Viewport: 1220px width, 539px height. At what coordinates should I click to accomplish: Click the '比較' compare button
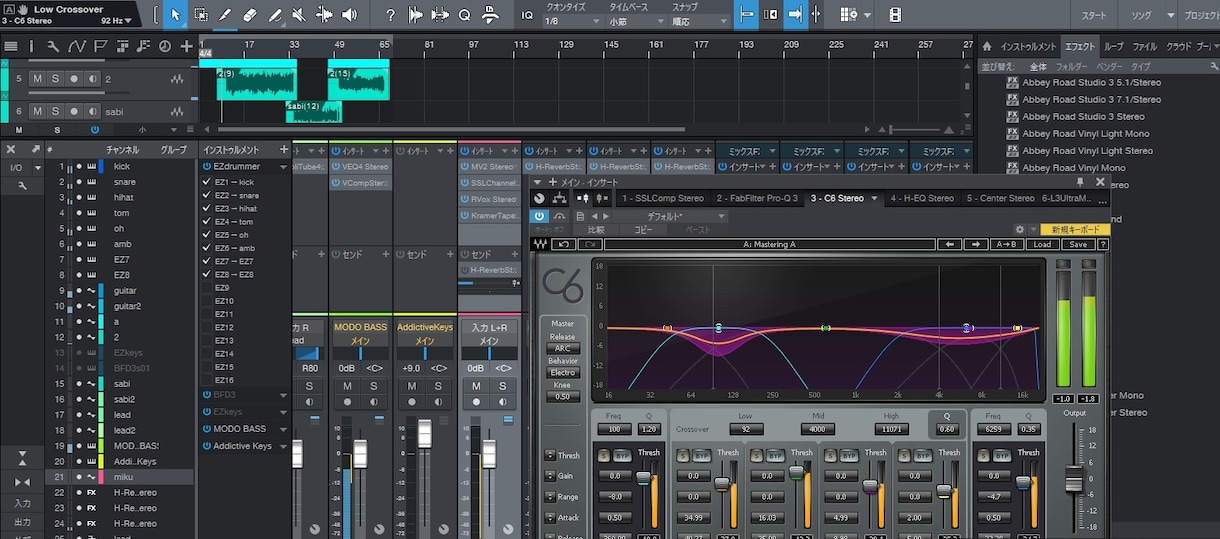[596, 230]
